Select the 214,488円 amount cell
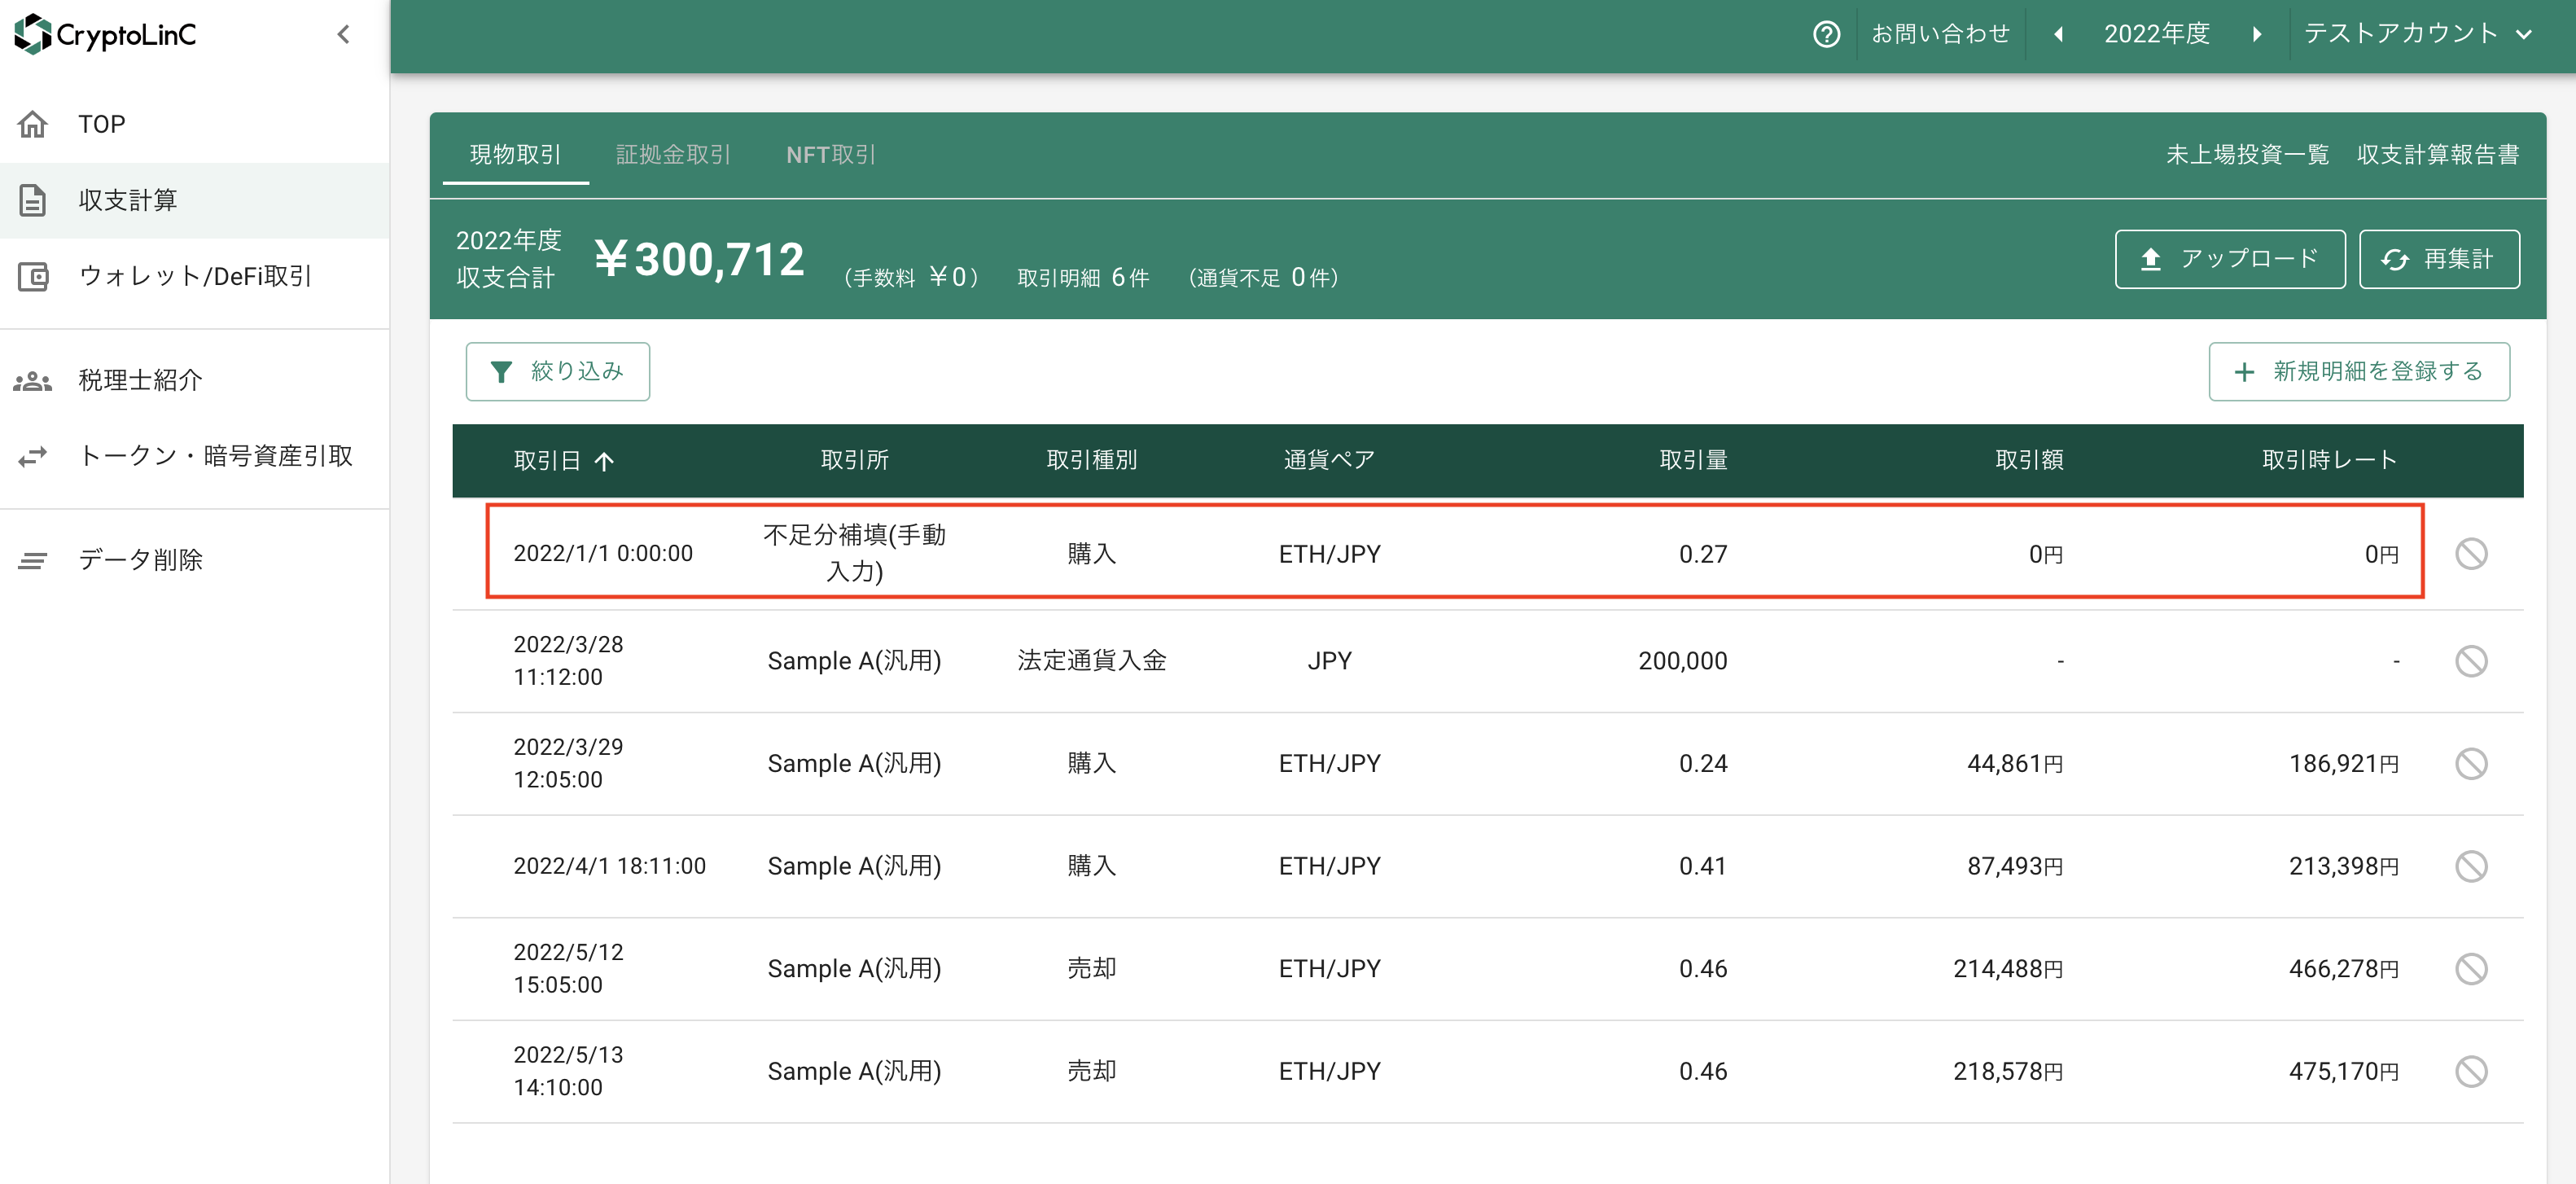The height and width of the screenshot is (1184, 2576). [2008, 969]
